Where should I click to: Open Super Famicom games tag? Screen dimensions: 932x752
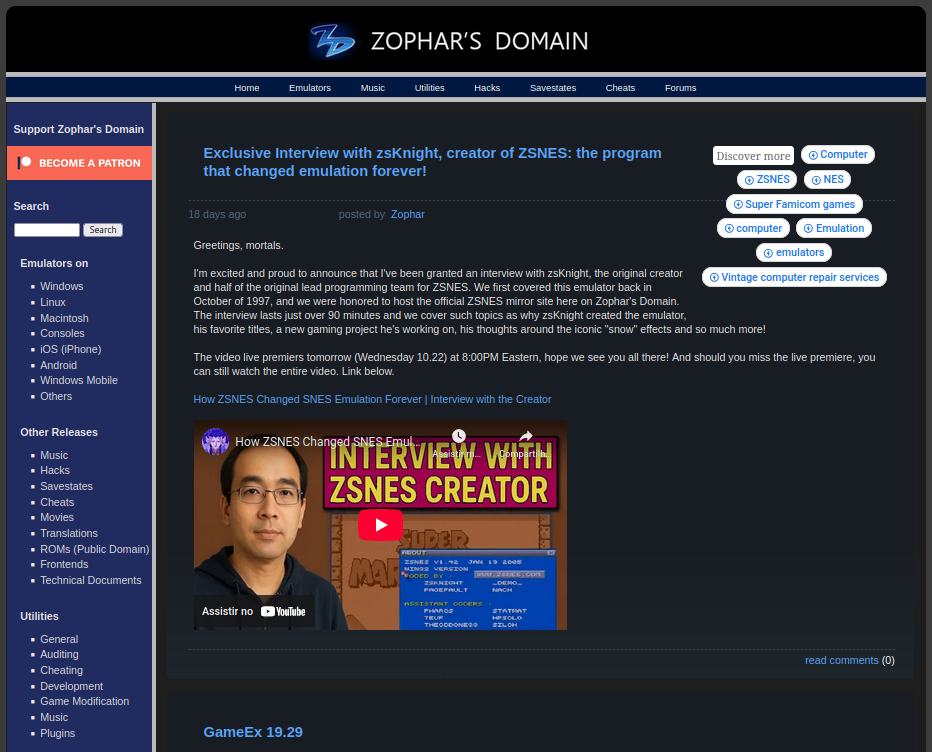coord(794,204)
